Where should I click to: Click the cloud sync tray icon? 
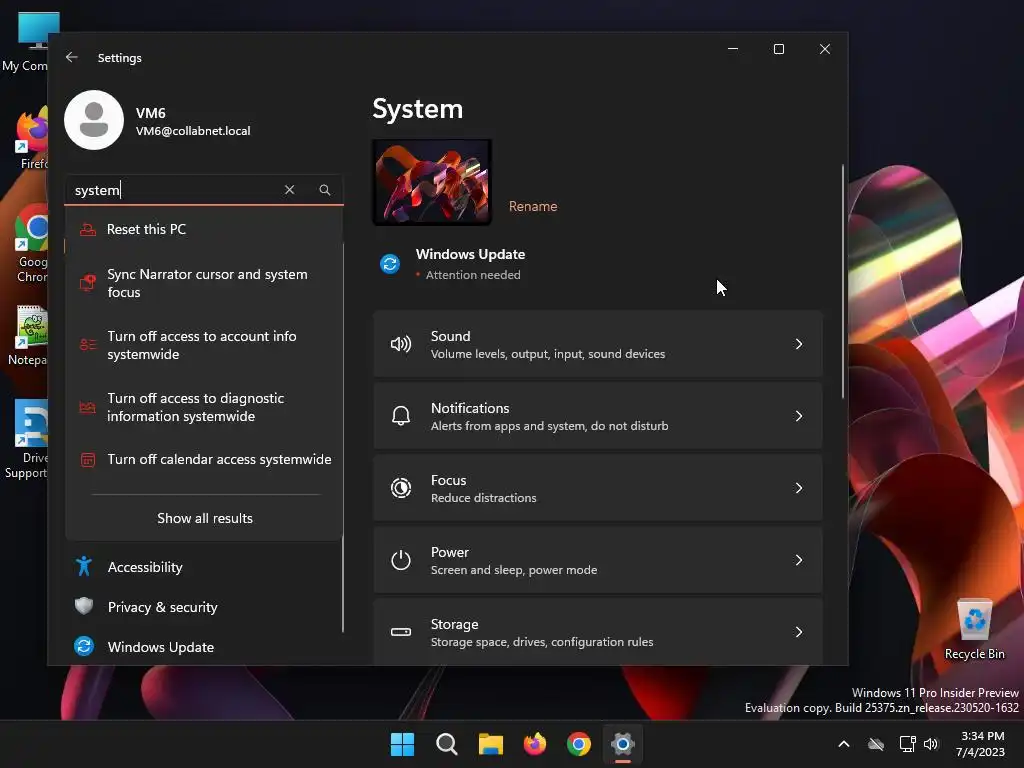click(876, 744)
